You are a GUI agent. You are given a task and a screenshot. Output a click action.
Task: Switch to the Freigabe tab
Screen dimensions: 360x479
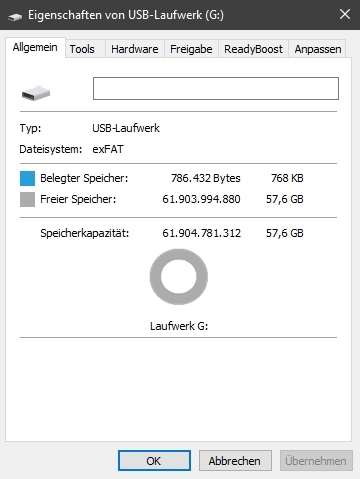(191, 49)
